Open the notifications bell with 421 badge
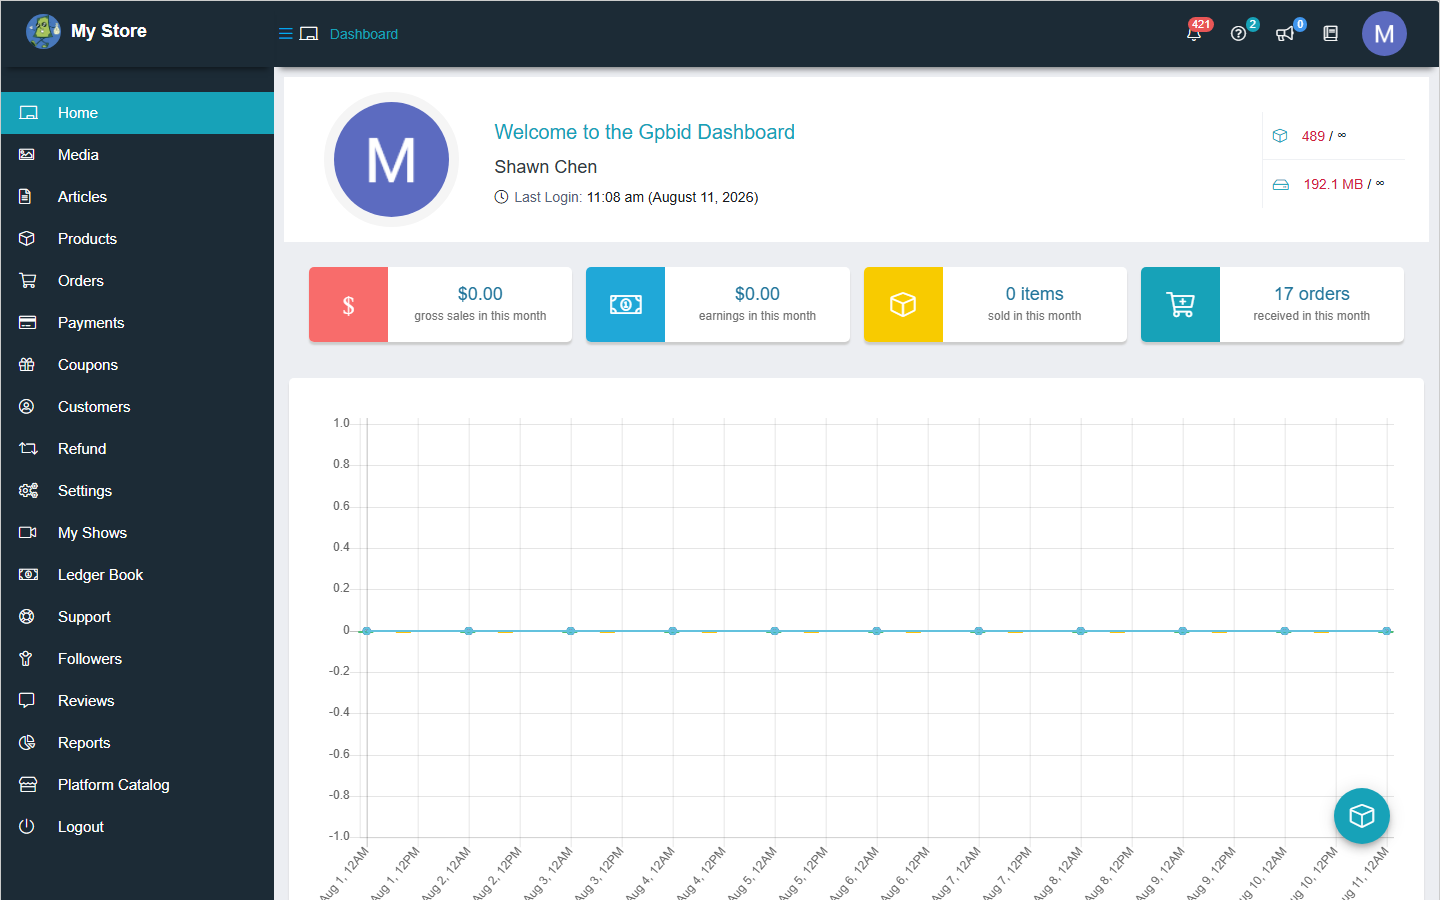The image size is (1440, 900). tap(1194, 33)
